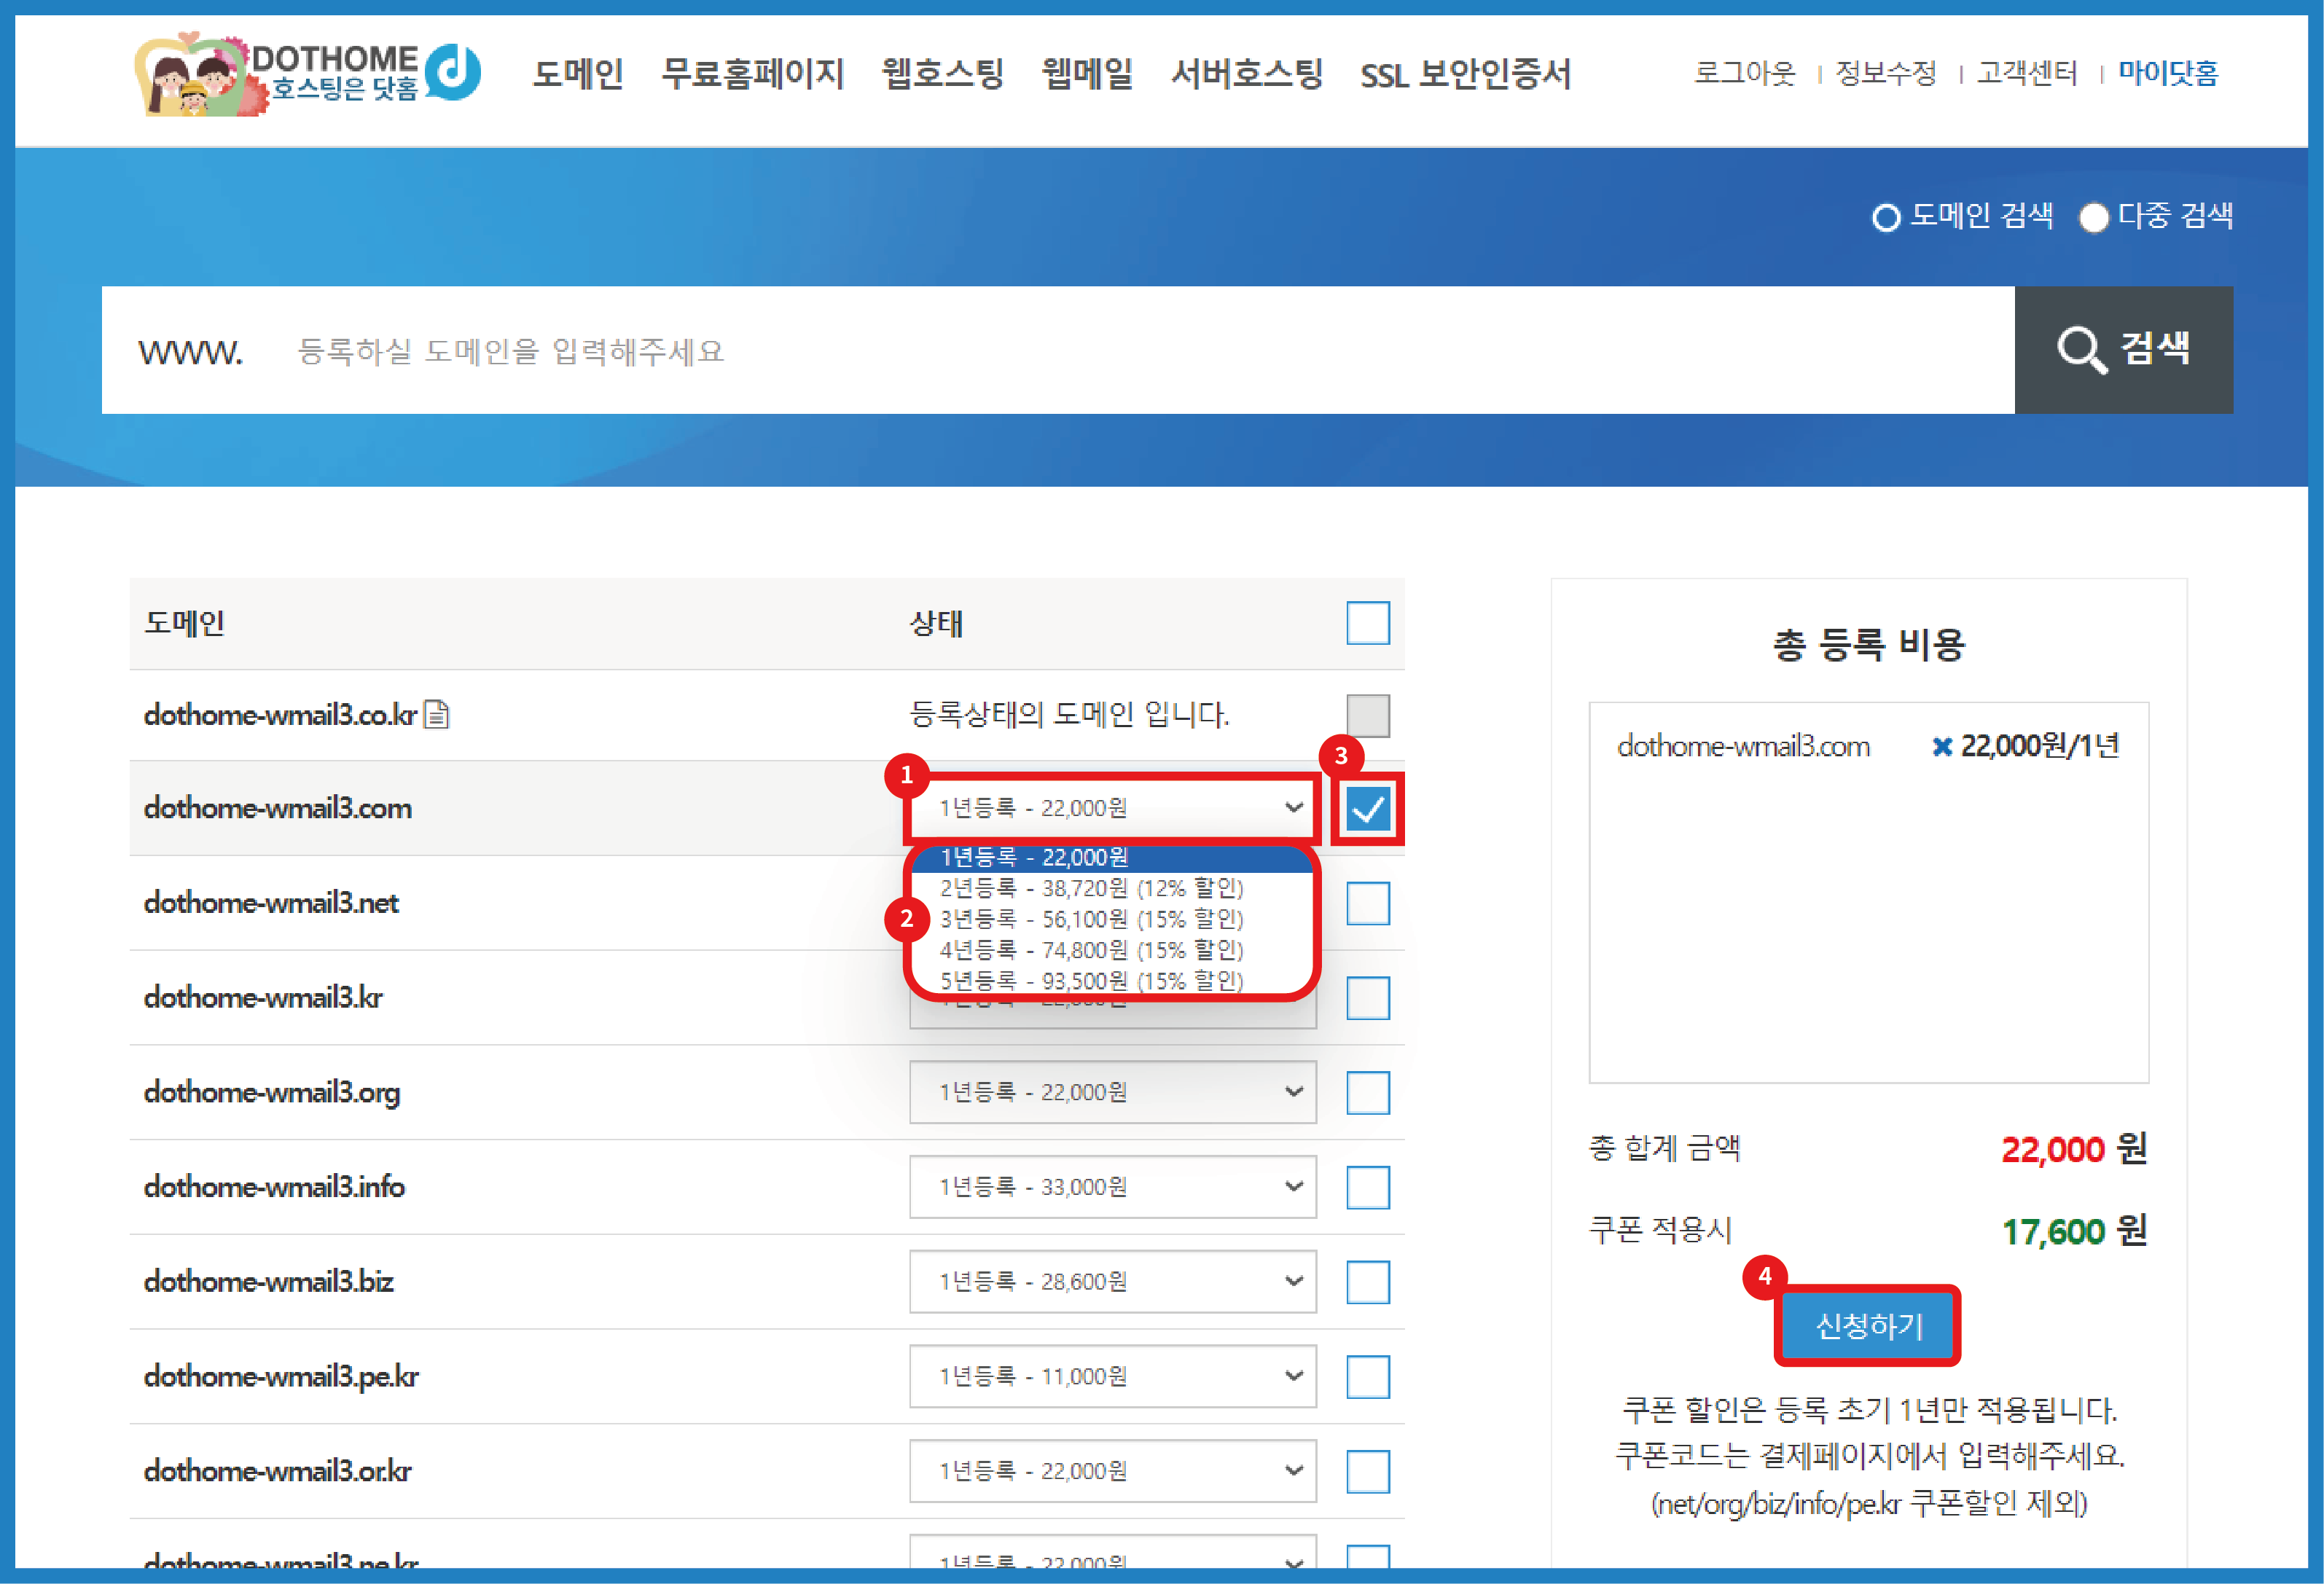The height and width of the screenshot is (1584, 2324).
Task: Click the 로그아웃 link
Action: [x=1744, y=73]
